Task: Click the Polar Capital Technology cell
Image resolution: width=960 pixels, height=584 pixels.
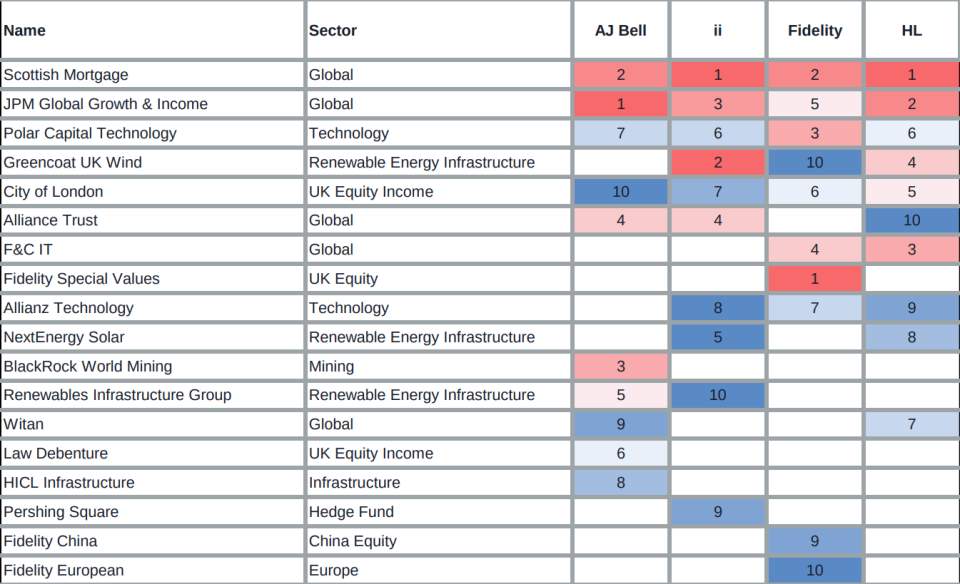Action: (x=90, y=133)
